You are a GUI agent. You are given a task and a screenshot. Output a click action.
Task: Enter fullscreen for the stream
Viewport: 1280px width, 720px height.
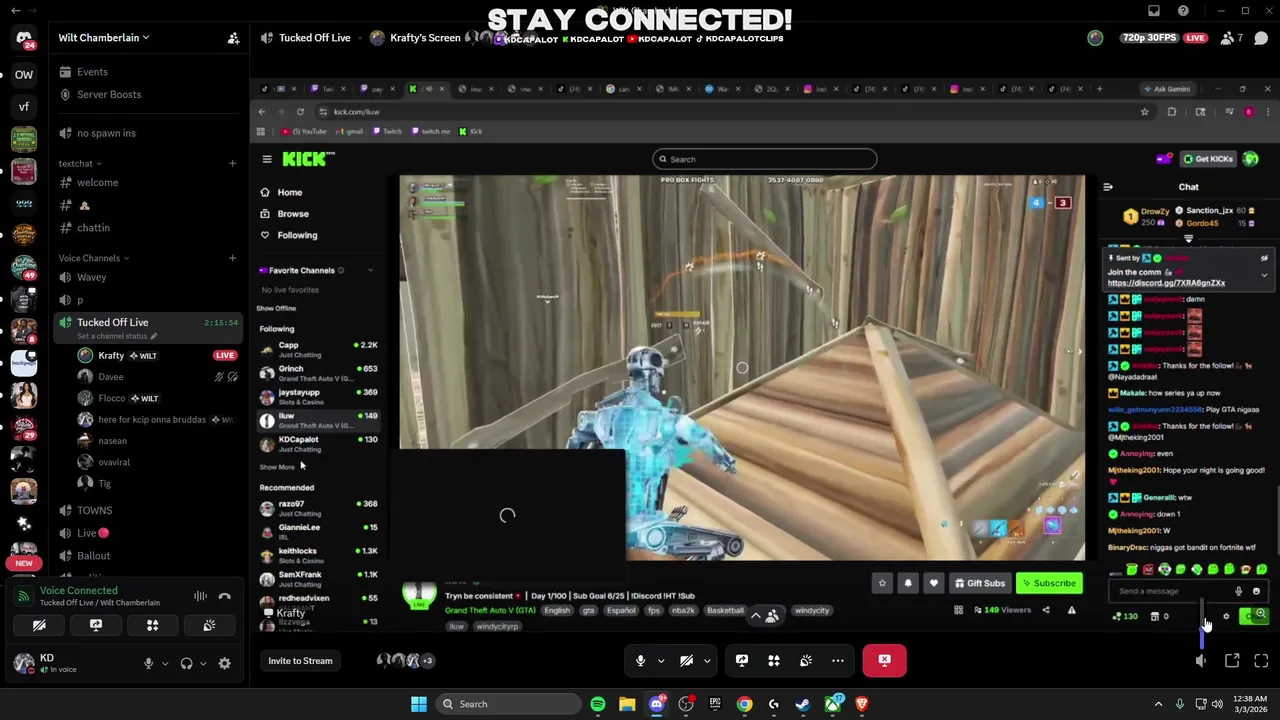(x=1261, y=661)
